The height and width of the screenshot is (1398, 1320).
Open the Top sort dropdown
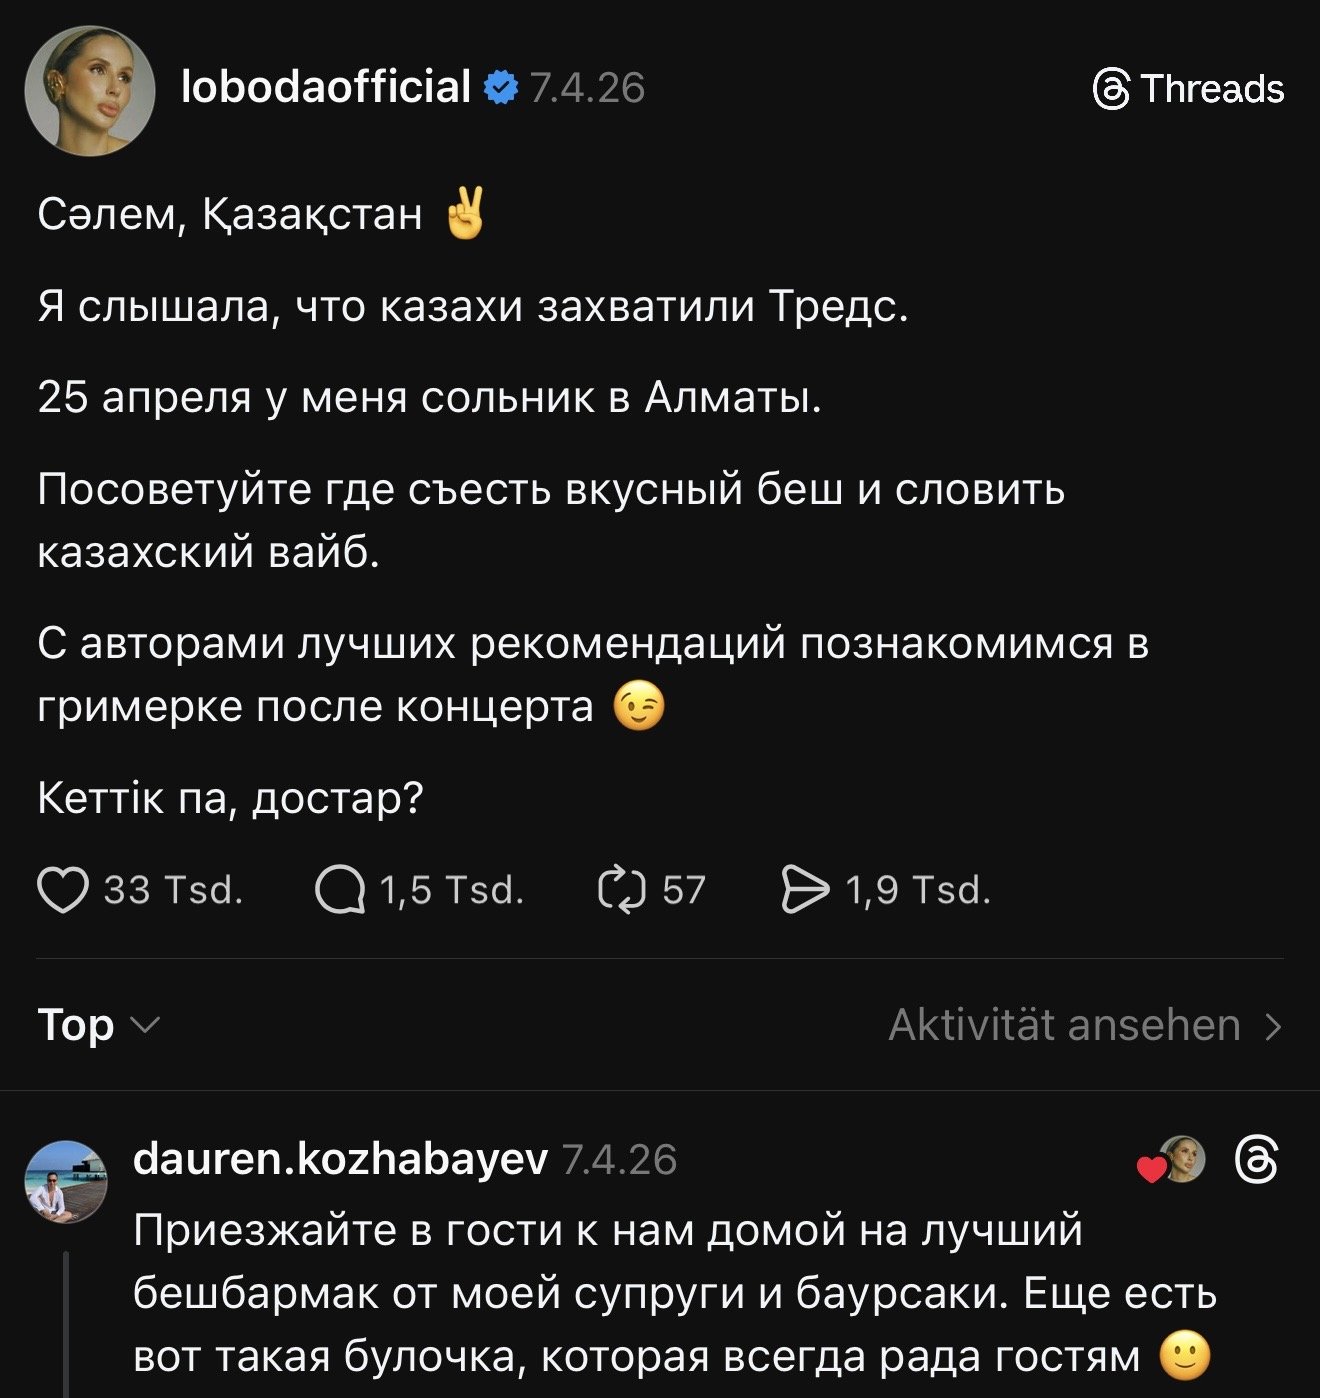point(98,1026)
